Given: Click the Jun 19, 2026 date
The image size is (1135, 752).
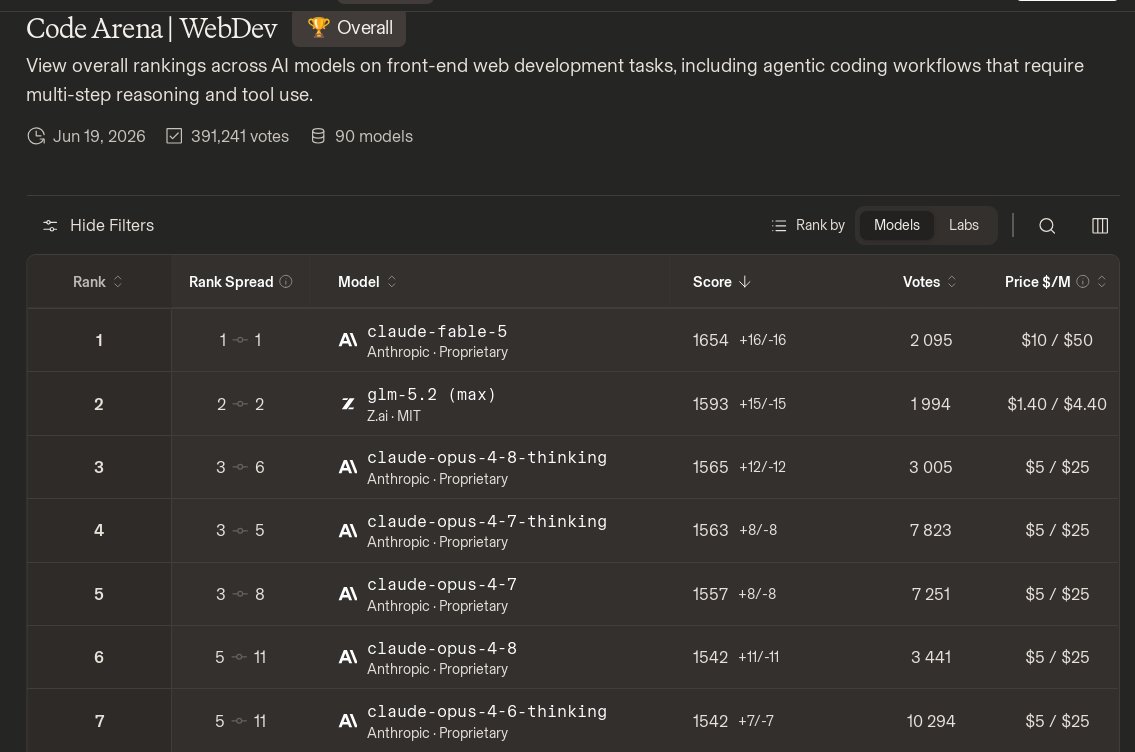Looking at the screenshot, I should coord(99,136).
